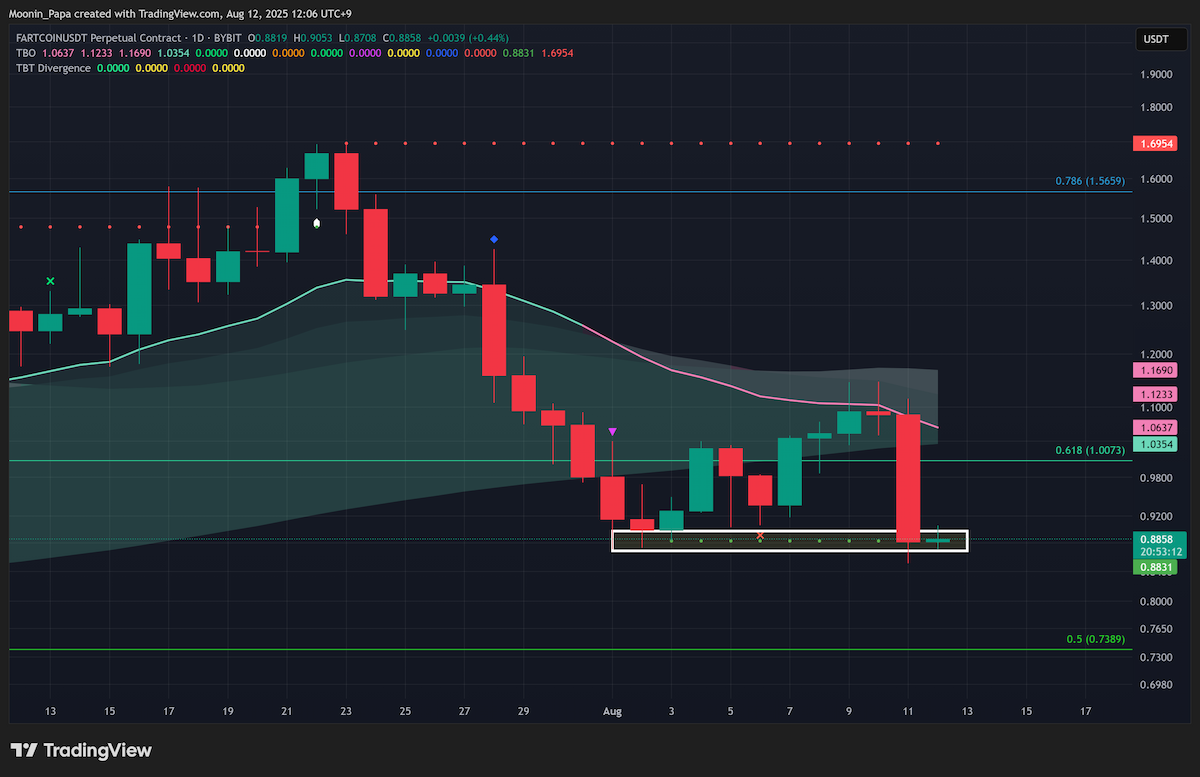1200x777 pixels.
Task: Click the 0.786 (1.5659) Fibonacci level label
Action: coord(1091,181)
